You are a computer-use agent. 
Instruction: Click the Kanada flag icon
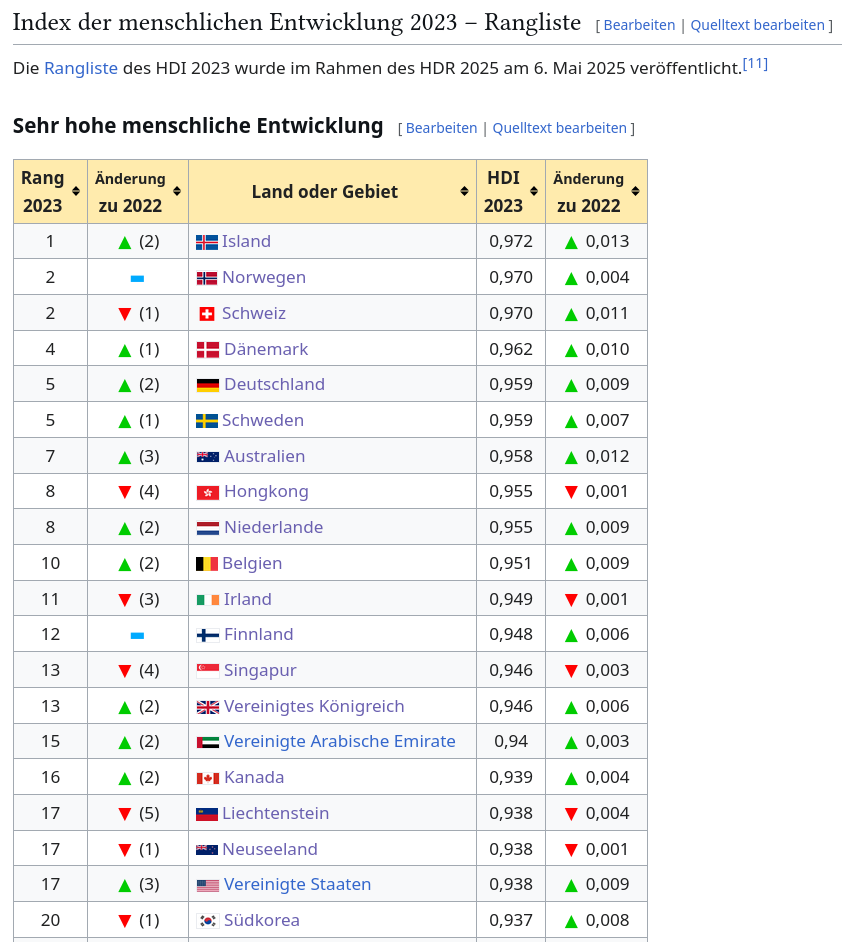click(208, 778)
